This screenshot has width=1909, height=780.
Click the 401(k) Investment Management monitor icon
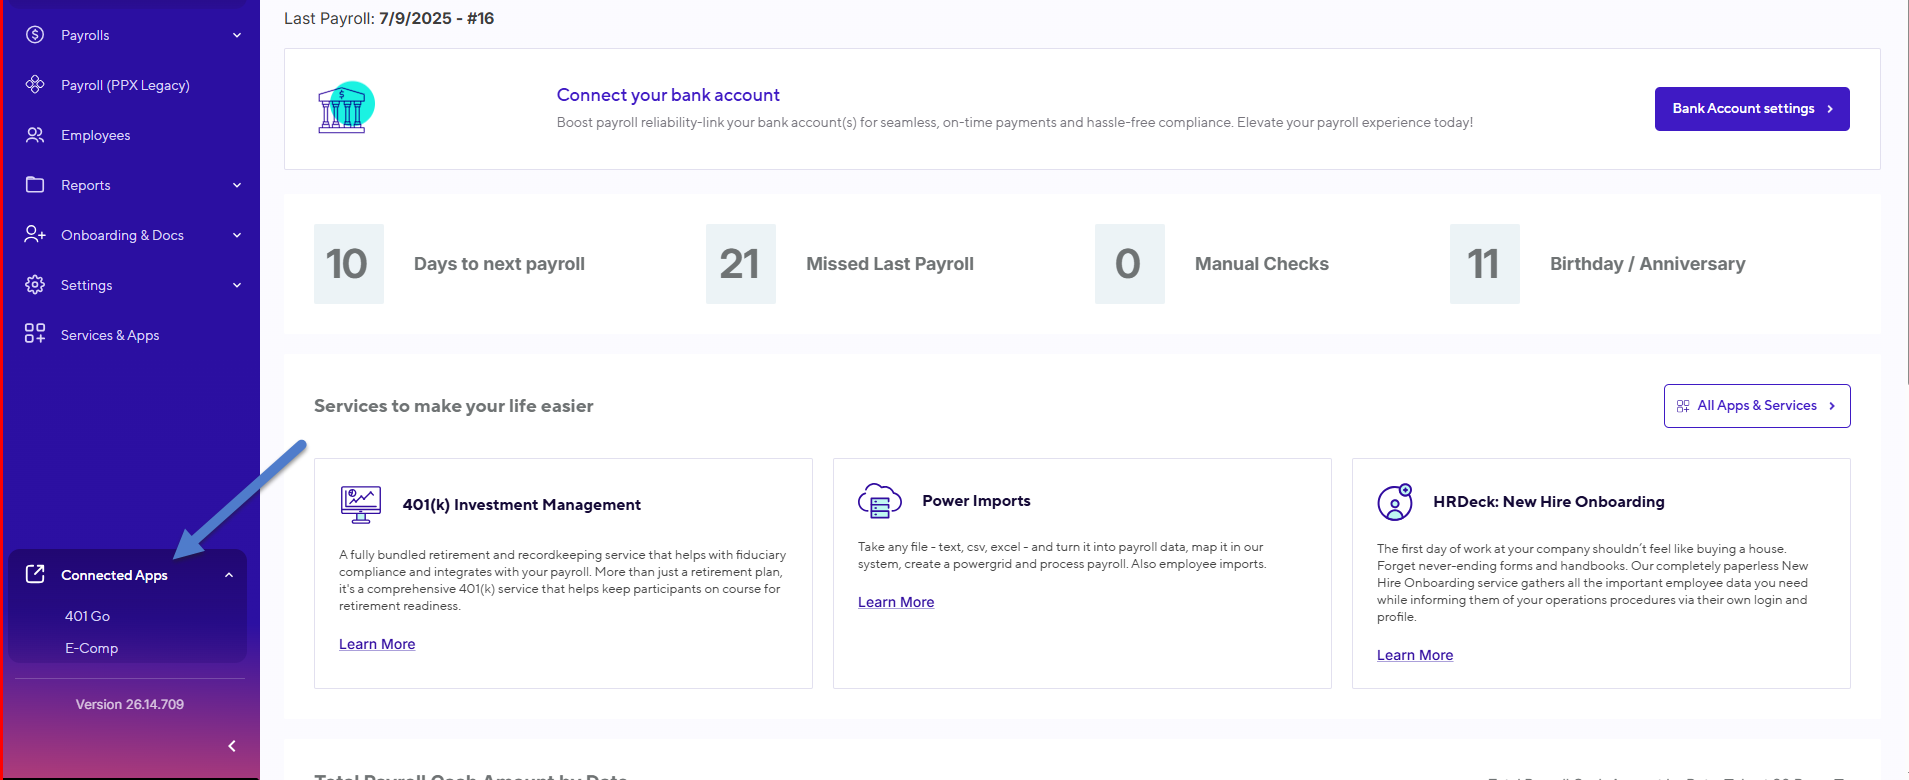tap(361, 504)
